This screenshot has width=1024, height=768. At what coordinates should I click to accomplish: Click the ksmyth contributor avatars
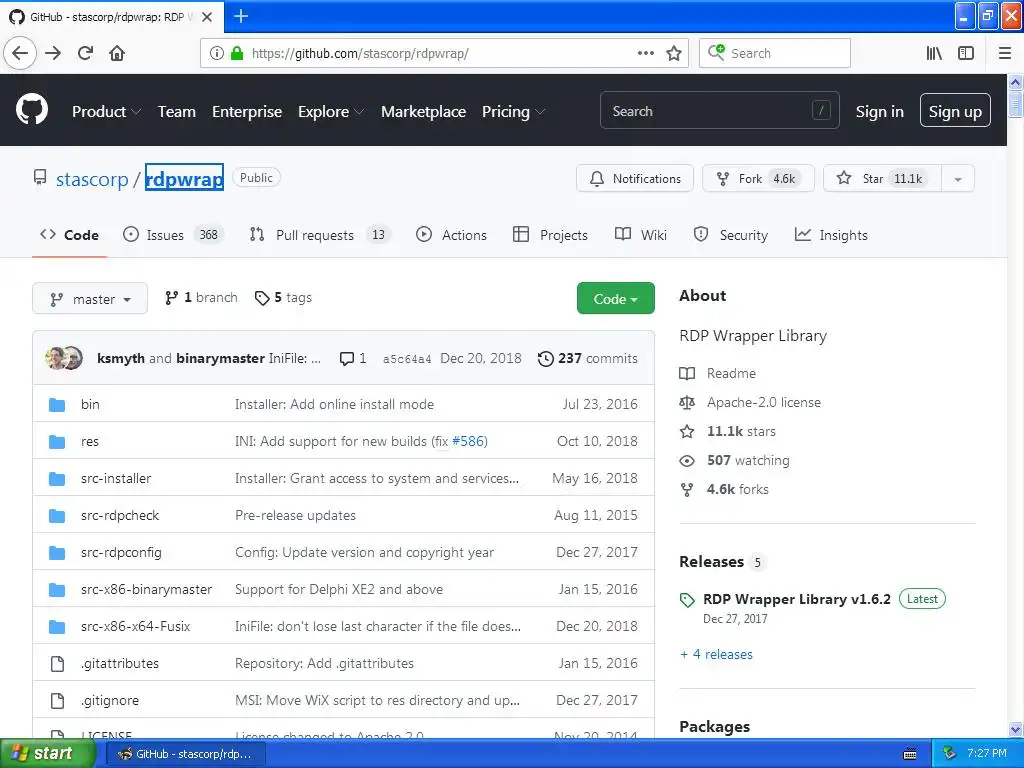[63, 358]
